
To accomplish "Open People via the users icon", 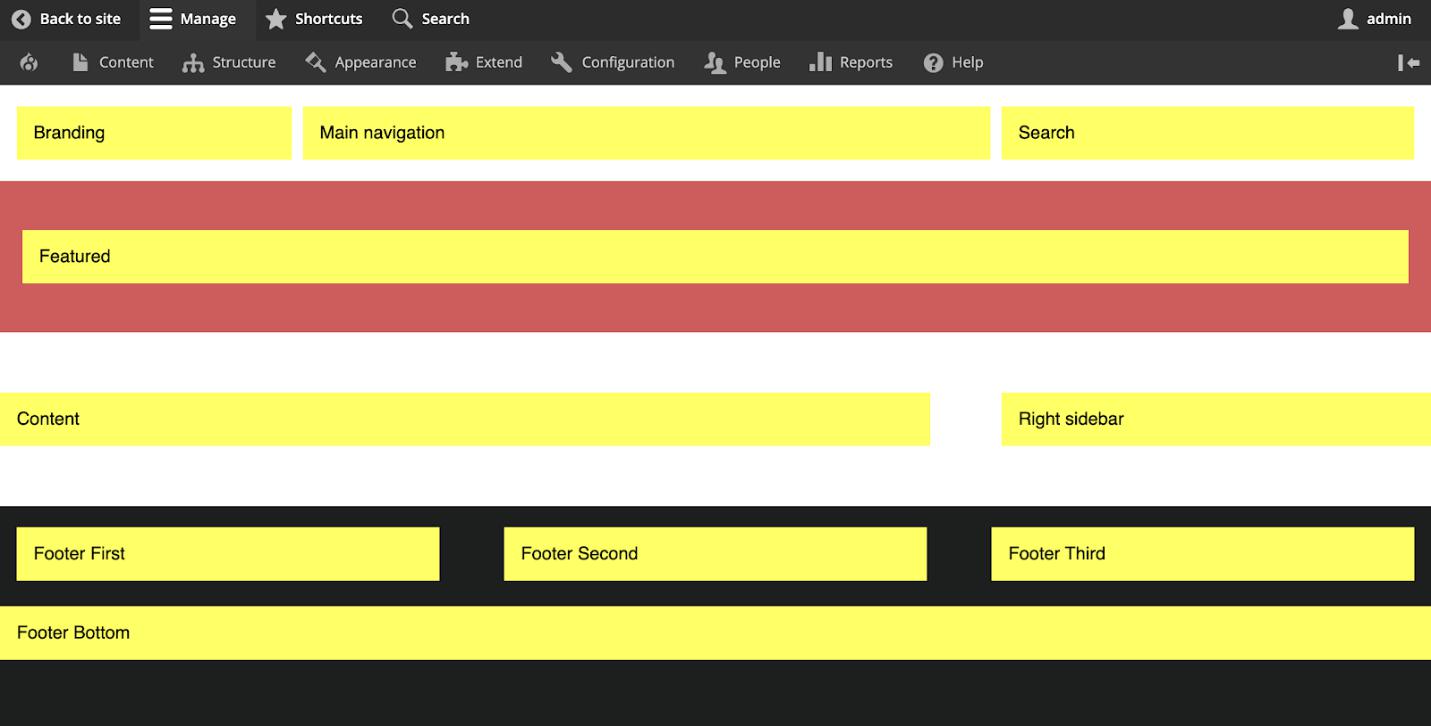I will [714, 62].
